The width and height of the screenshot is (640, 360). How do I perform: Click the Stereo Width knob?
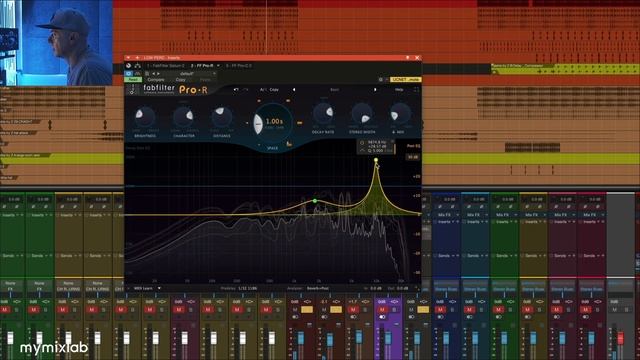click(362, 114)
